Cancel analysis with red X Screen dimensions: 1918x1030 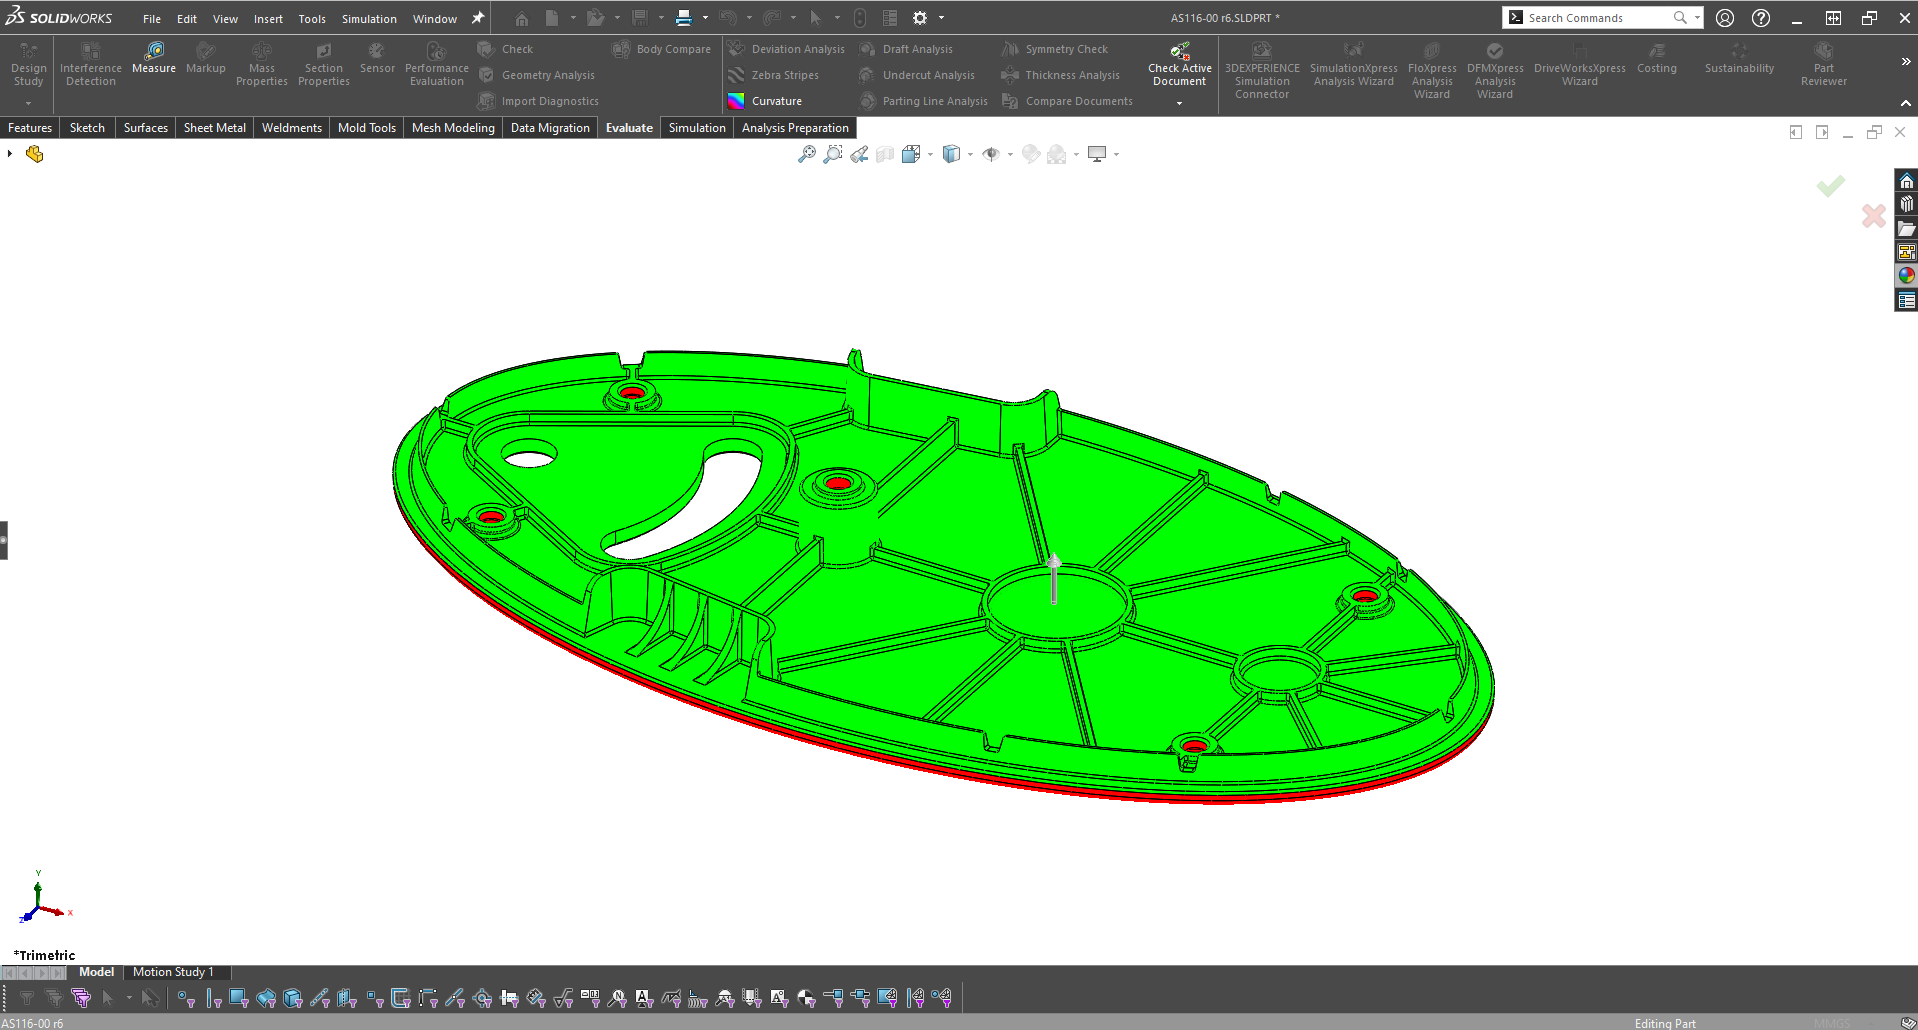pos(1874,215)
